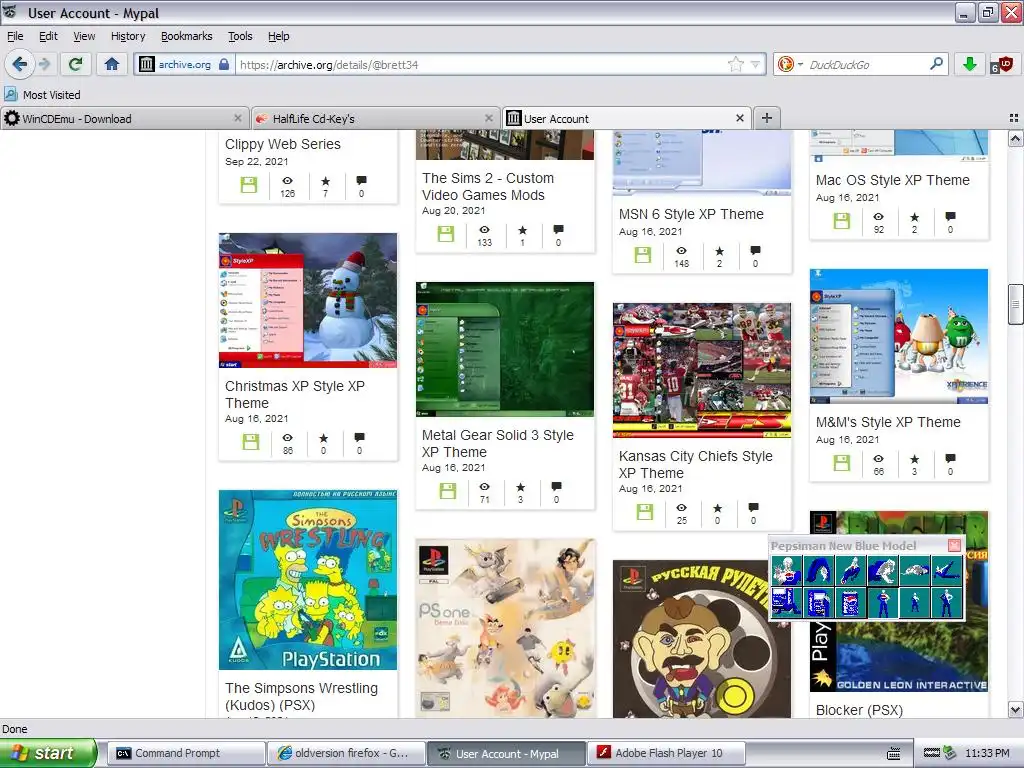The height and width of the screenshot is (768, 1024).
Task: Go back with the browser Back arrow
Action: click(x=19, y=64)
